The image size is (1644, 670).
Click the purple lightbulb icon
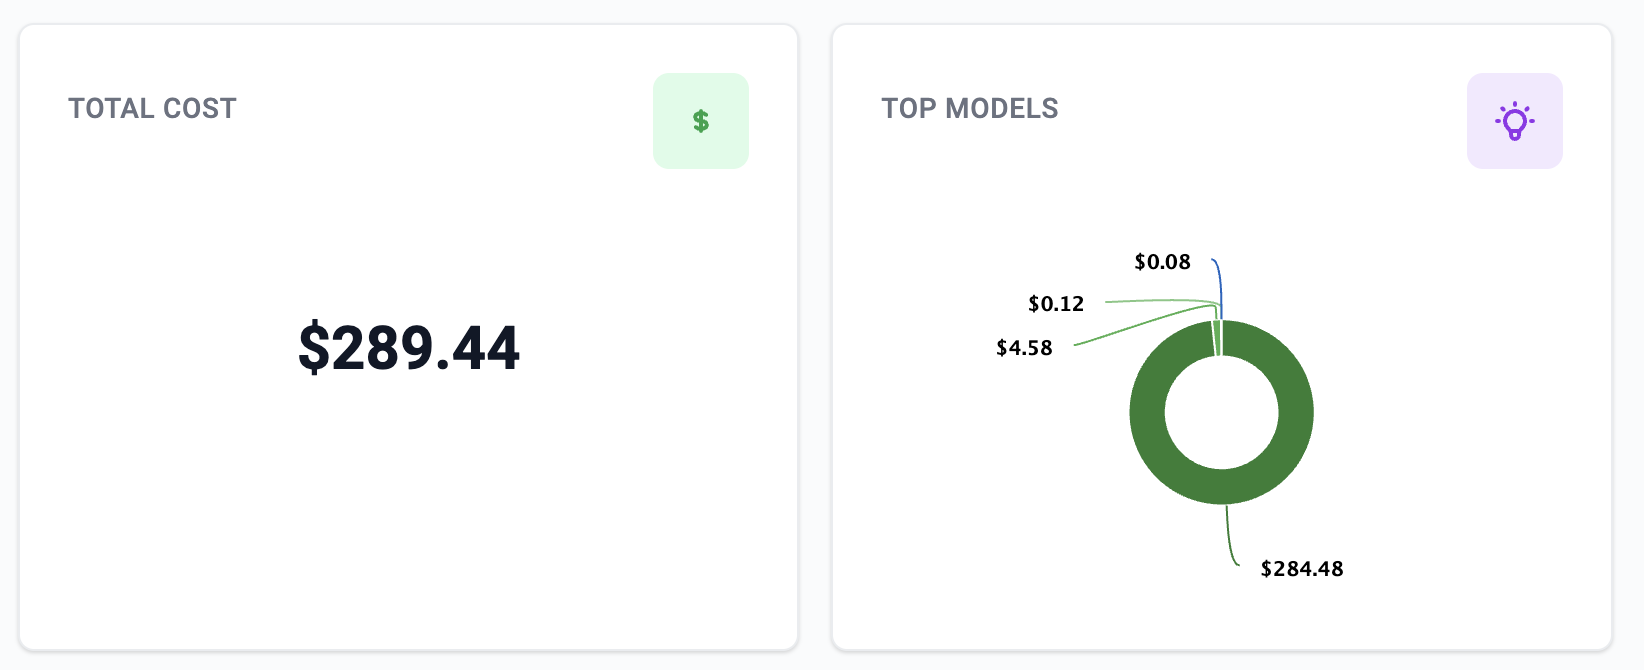click(x=1514, y=121)
